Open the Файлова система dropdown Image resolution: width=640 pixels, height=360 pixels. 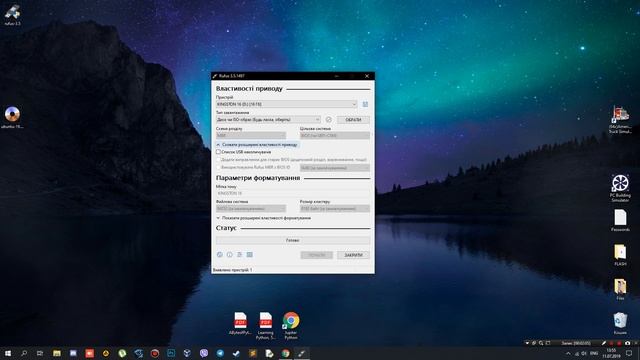pyautogui.click(x=251, y=209)
